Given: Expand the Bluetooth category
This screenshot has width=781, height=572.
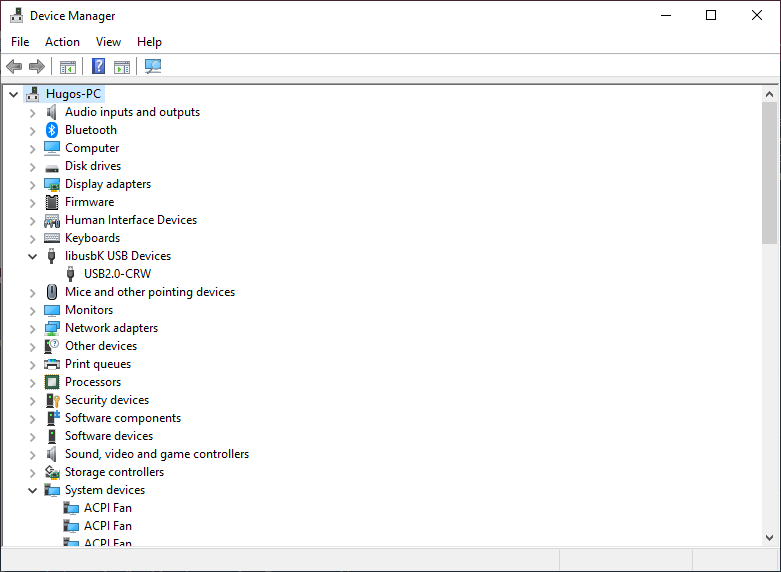Looking at the screenshot, I should 32,131.
